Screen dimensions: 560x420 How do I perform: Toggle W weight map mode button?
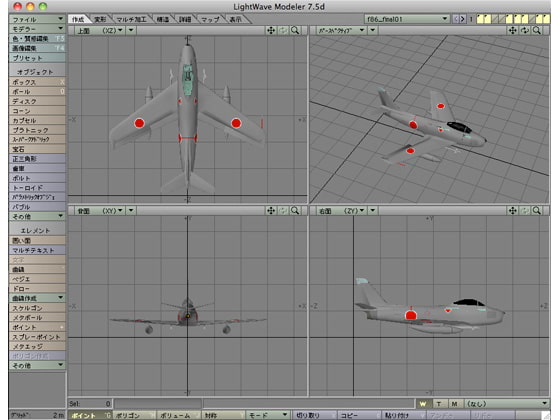(423, 404)
